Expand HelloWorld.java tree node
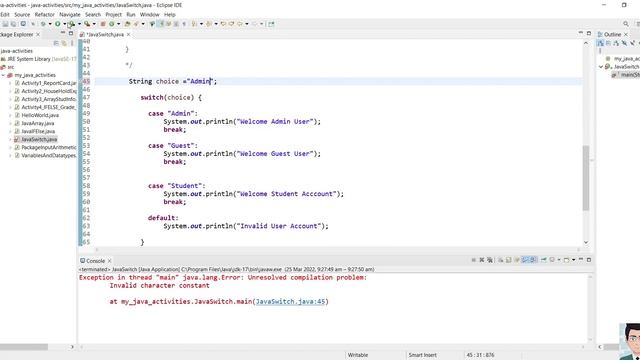The image size is (640, 360). (10, 115)
